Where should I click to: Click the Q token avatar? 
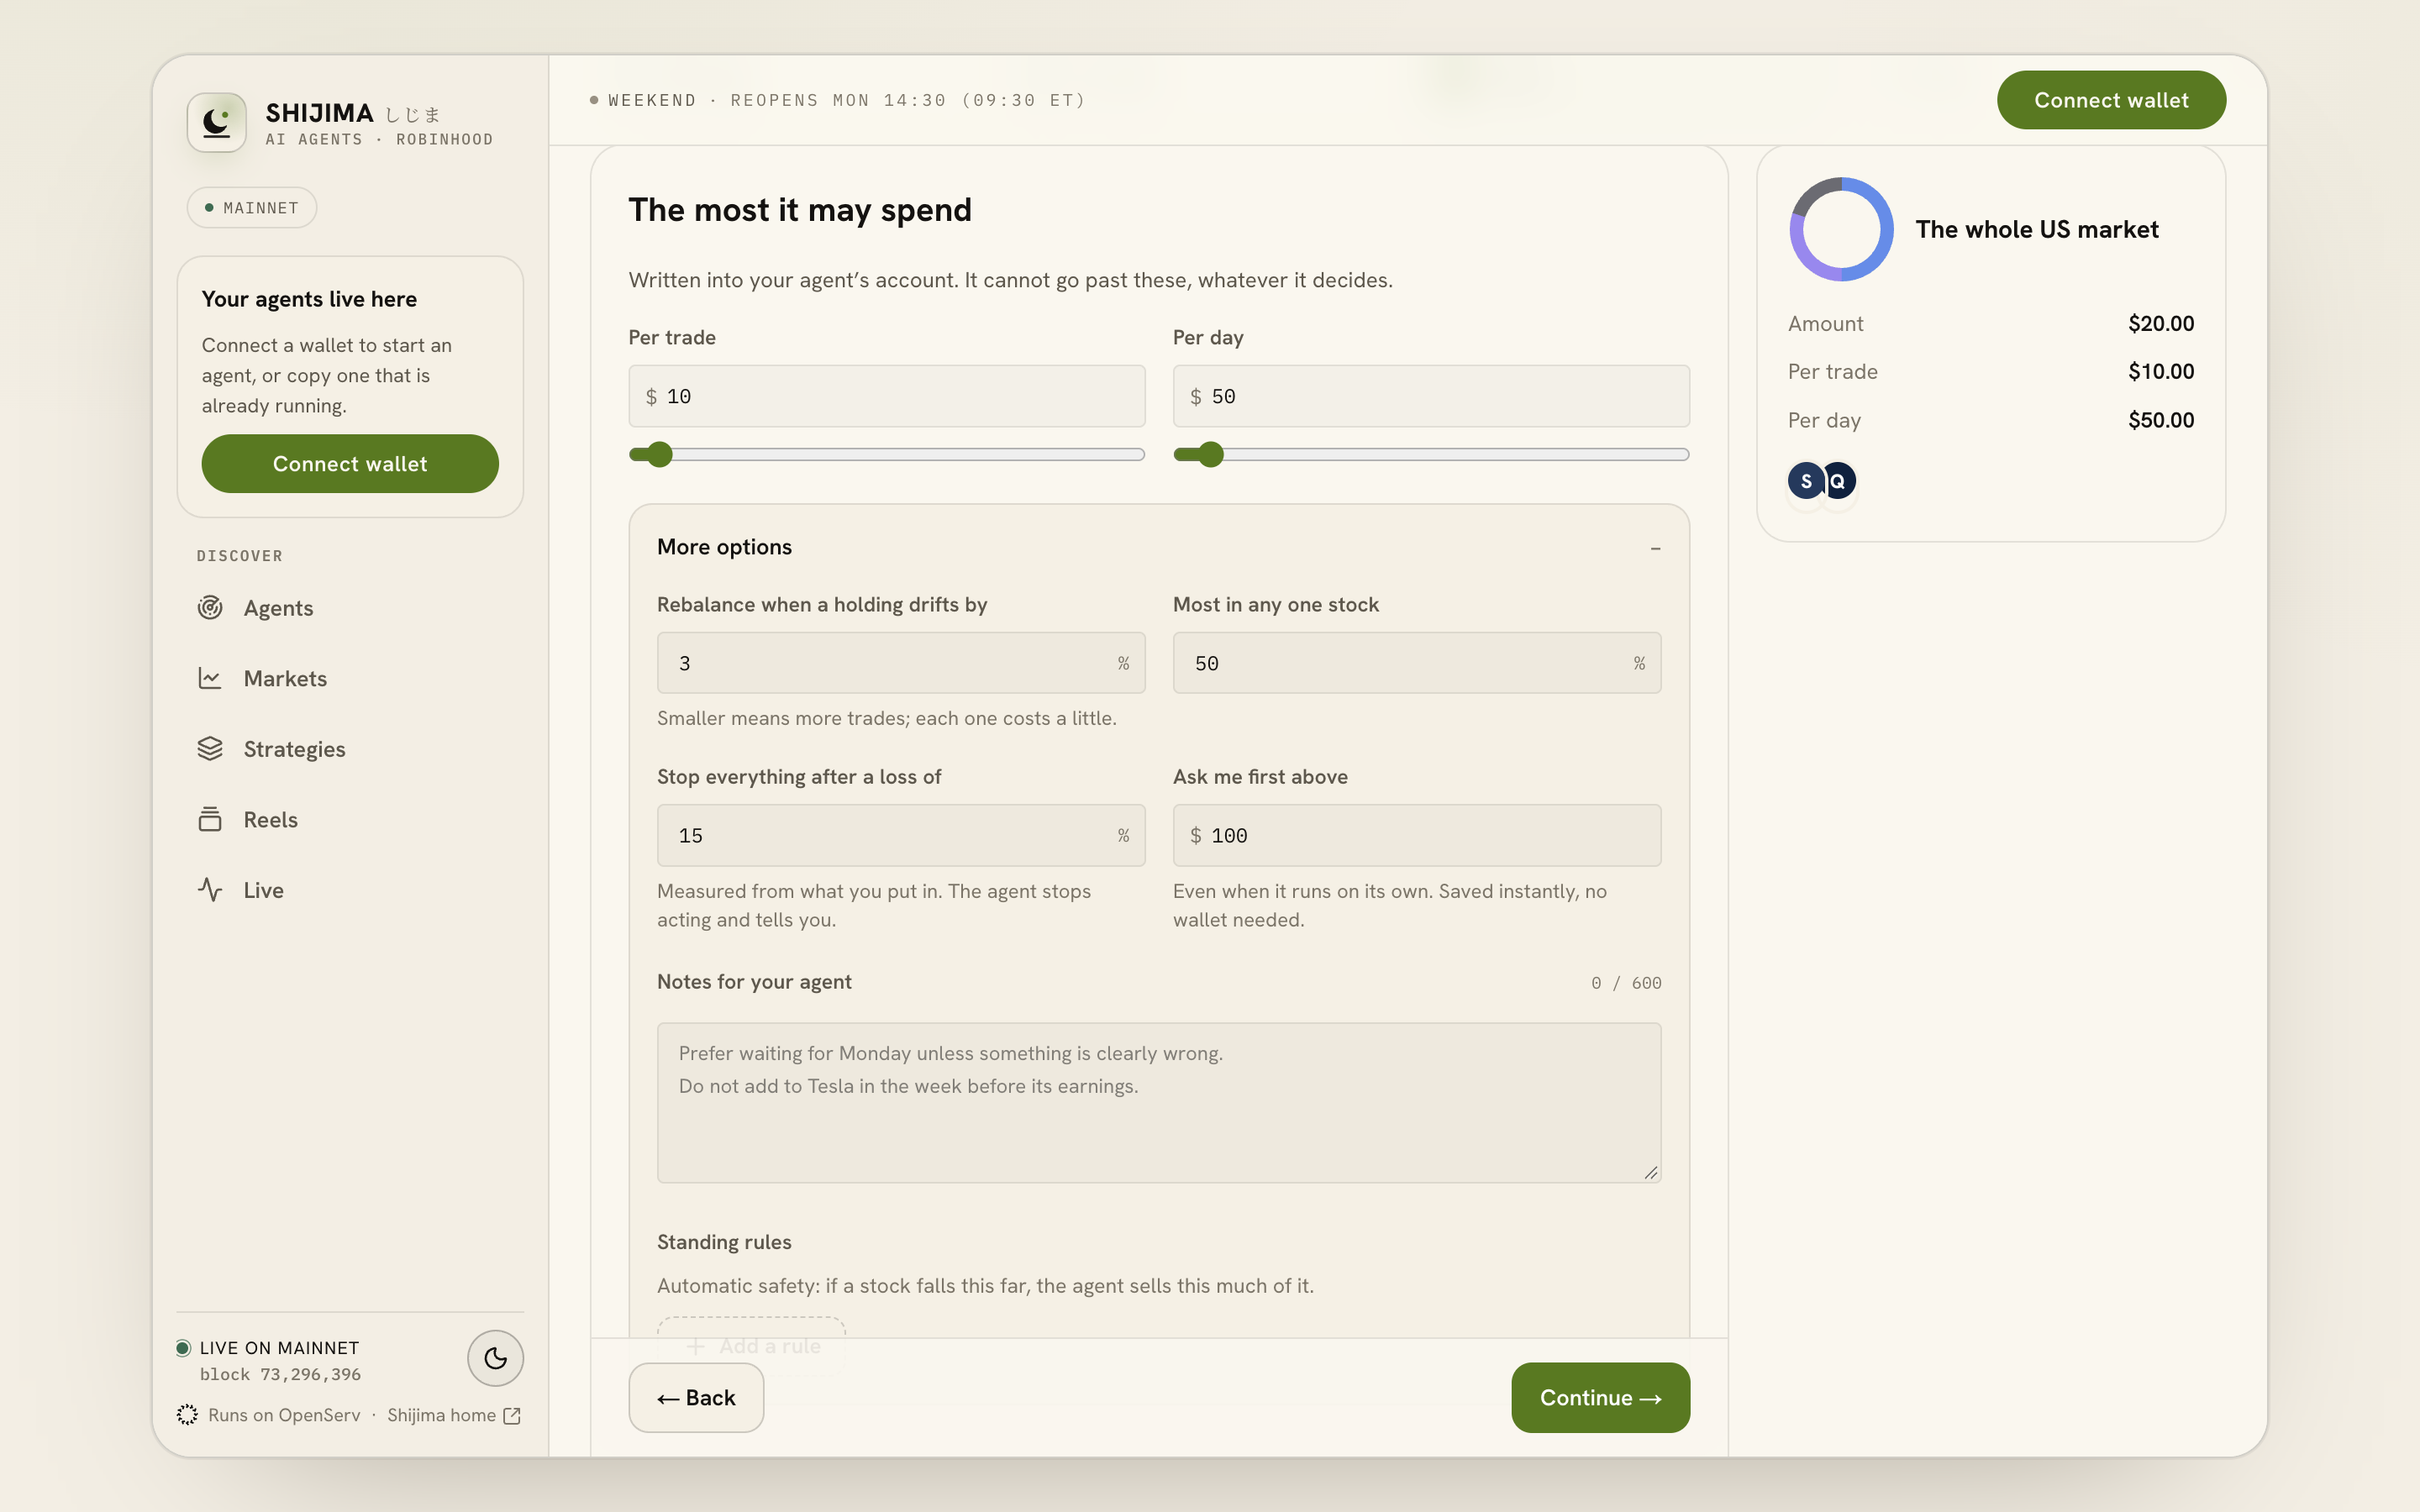(1838, 481)
